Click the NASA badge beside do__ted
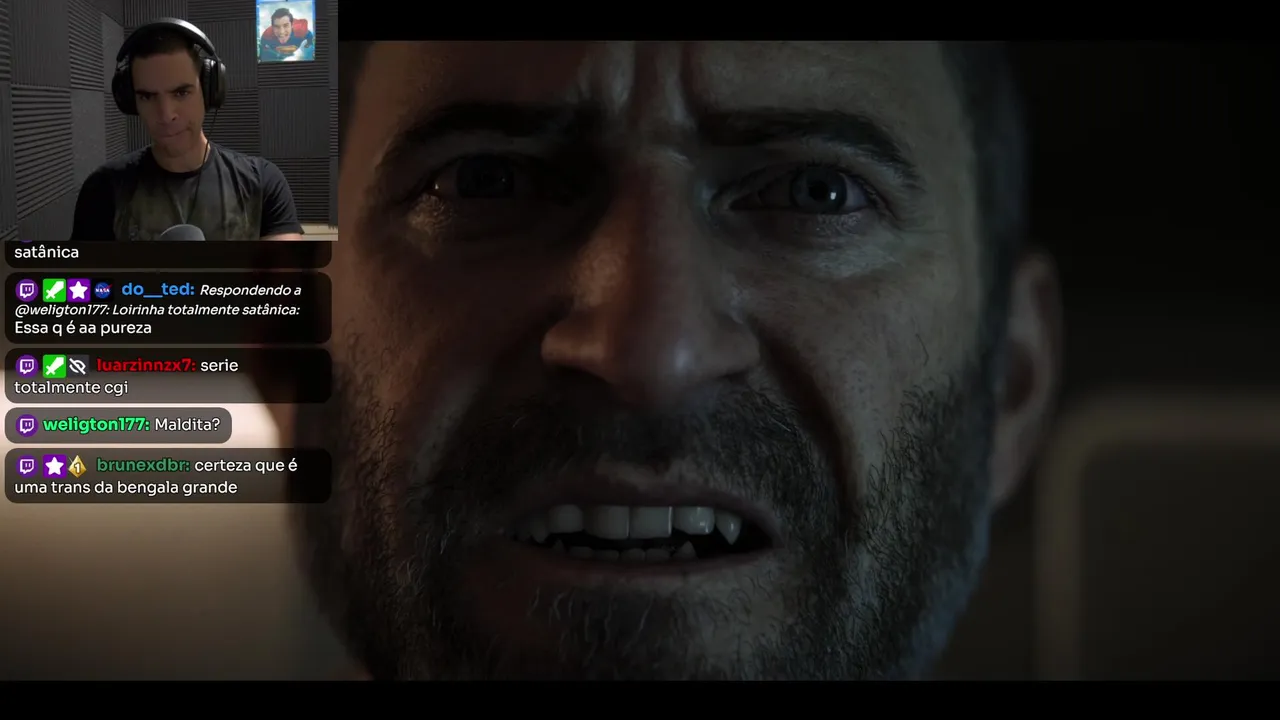This screenshot has height=720, width=1280. click(x=102, y=291)
